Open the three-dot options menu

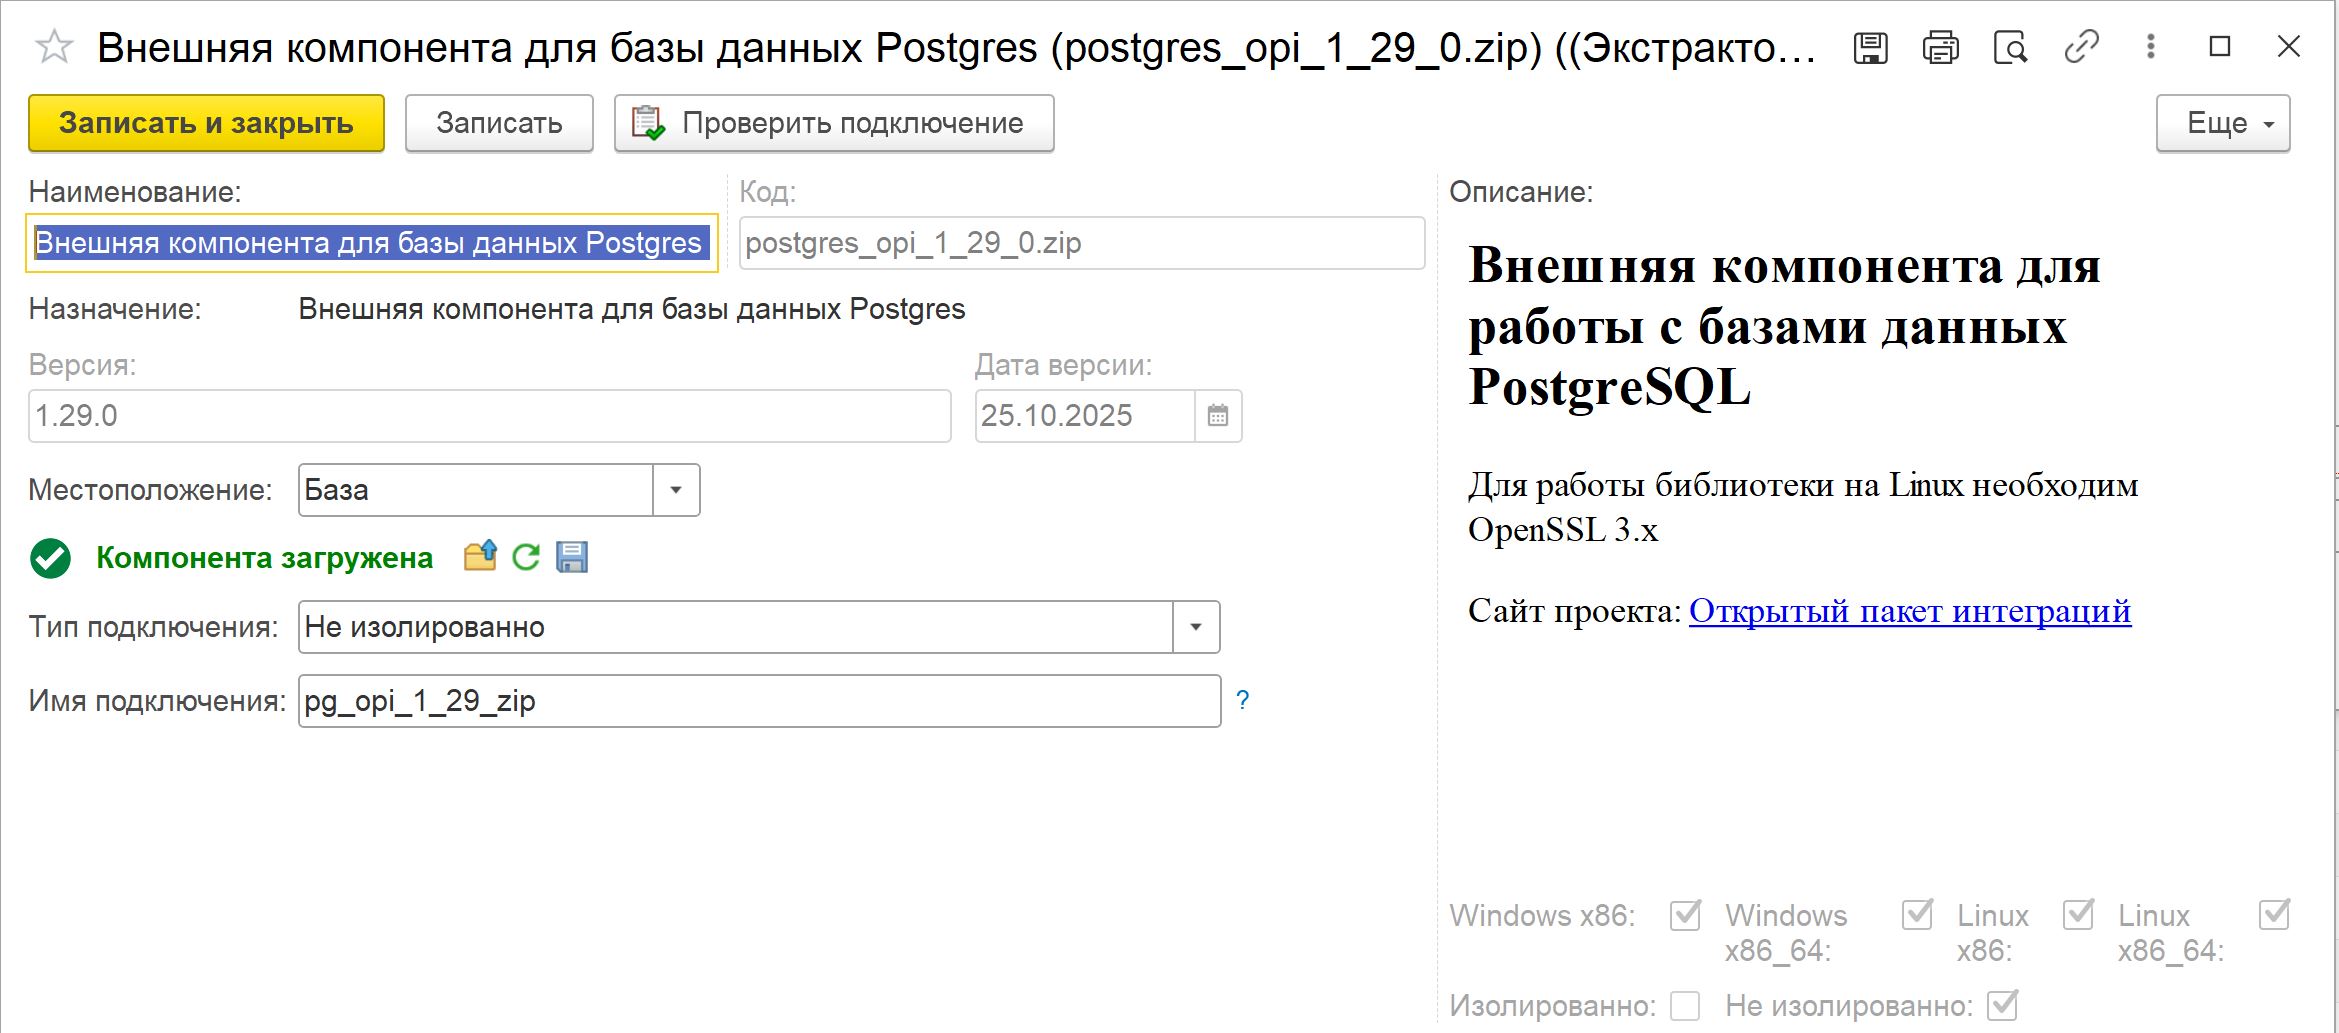[2150, 47]
